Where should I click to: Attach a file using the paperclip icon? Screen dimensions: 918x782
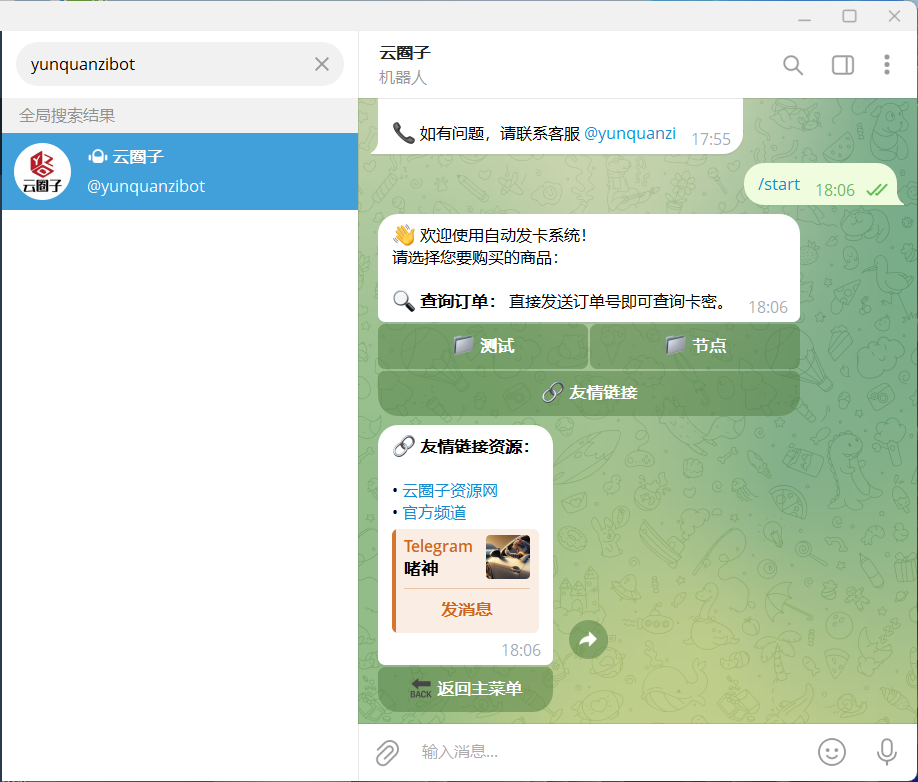coord(387,752)
